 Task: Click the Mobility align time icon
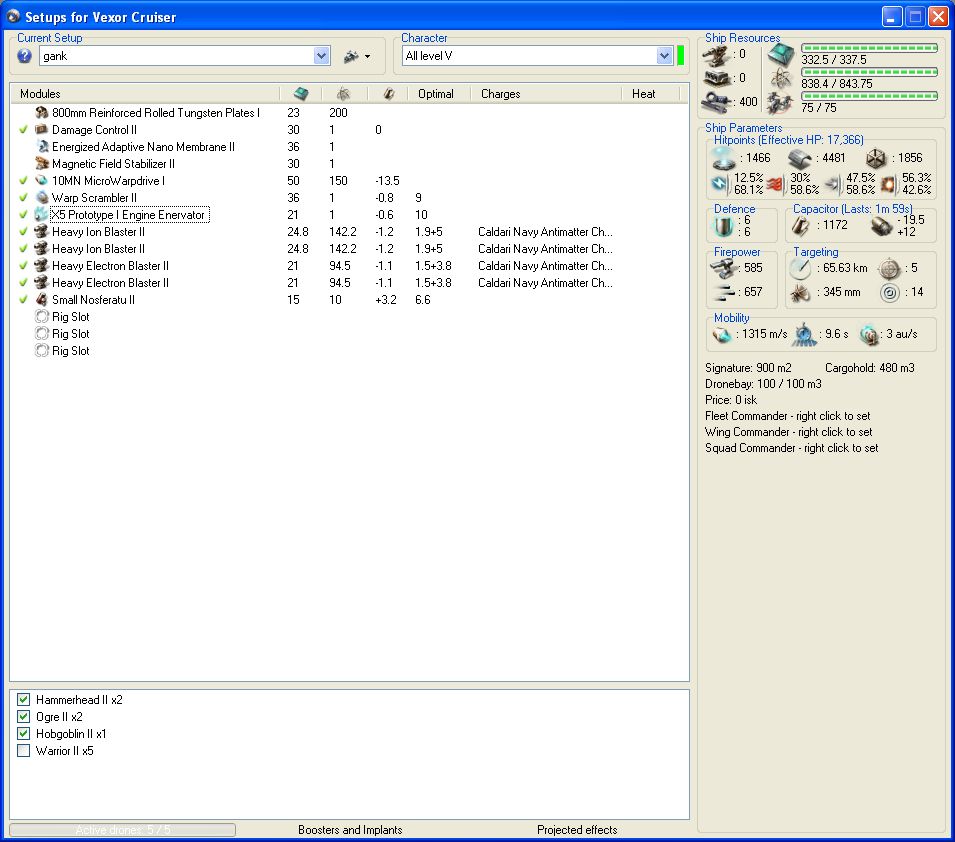(805, 334)
